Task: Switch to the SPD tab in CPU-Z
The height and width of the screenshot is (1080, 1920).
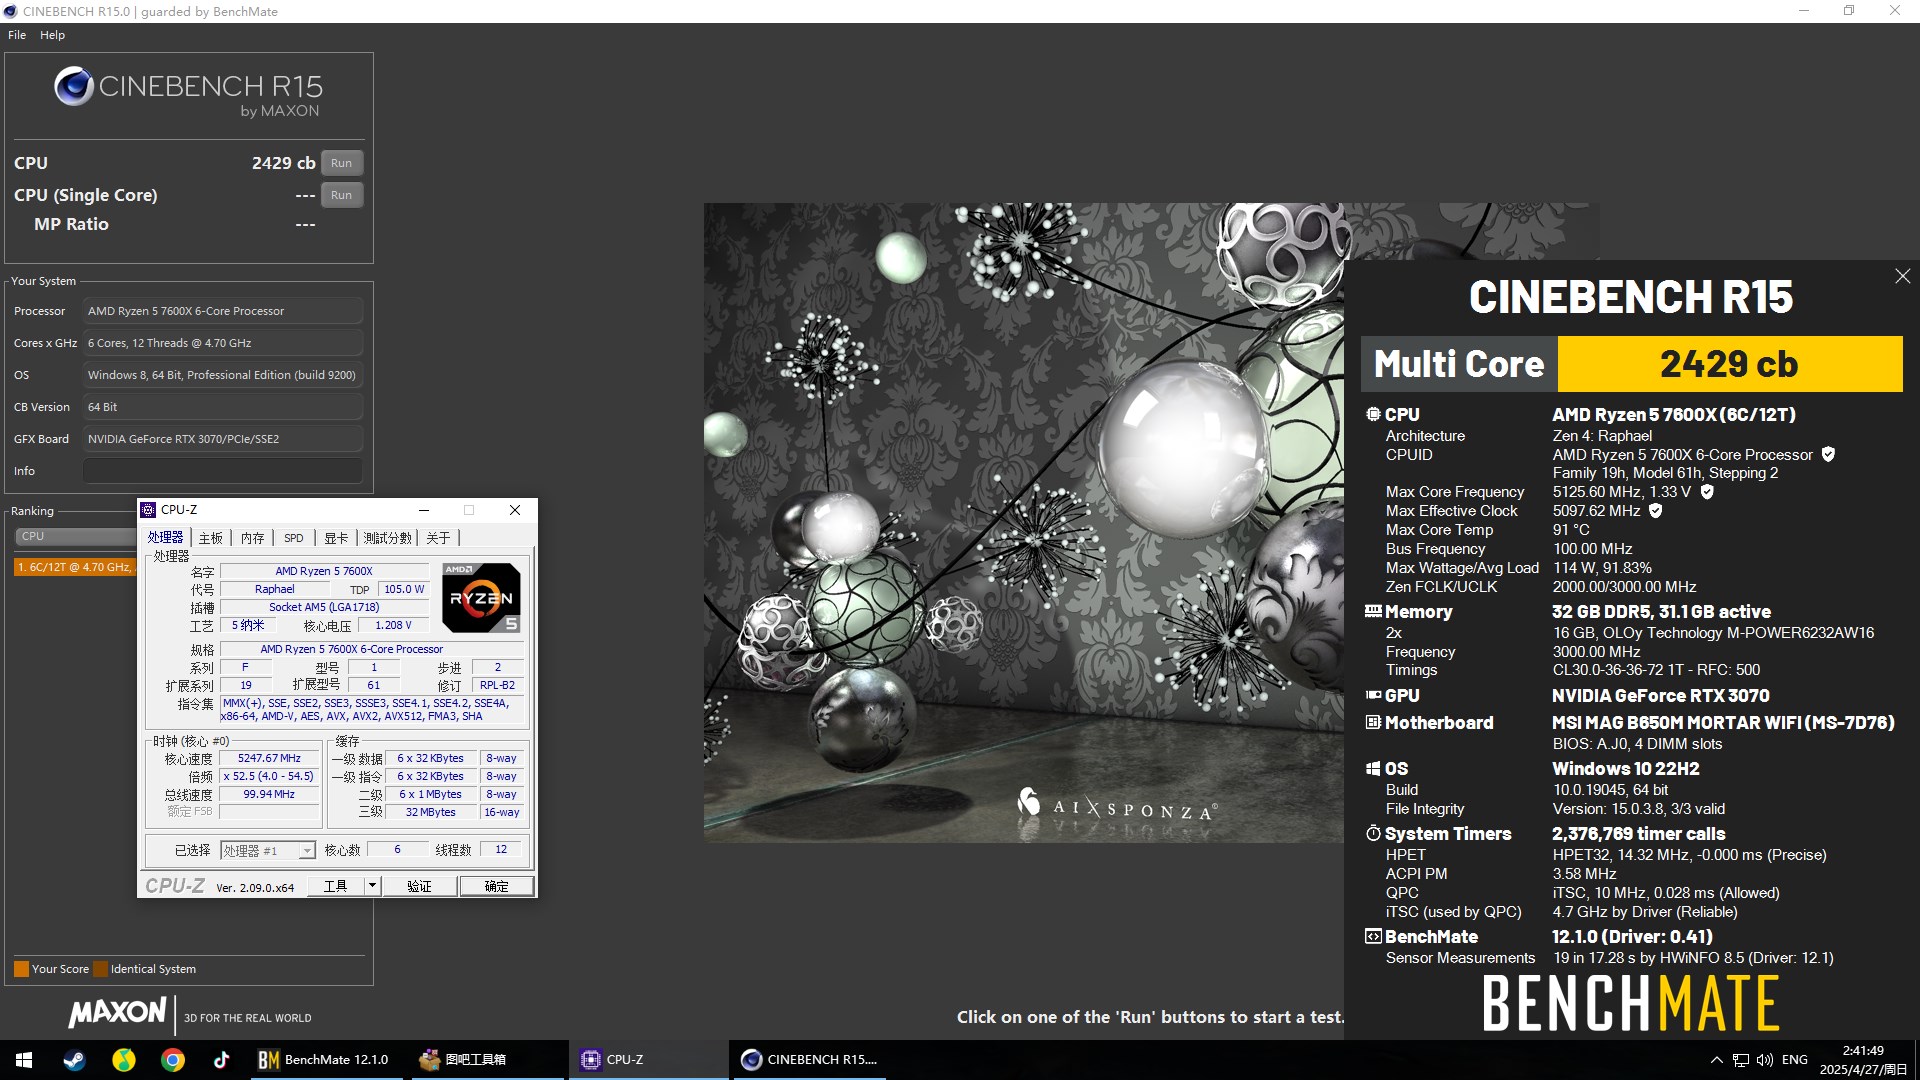Action: pos(293,538)
